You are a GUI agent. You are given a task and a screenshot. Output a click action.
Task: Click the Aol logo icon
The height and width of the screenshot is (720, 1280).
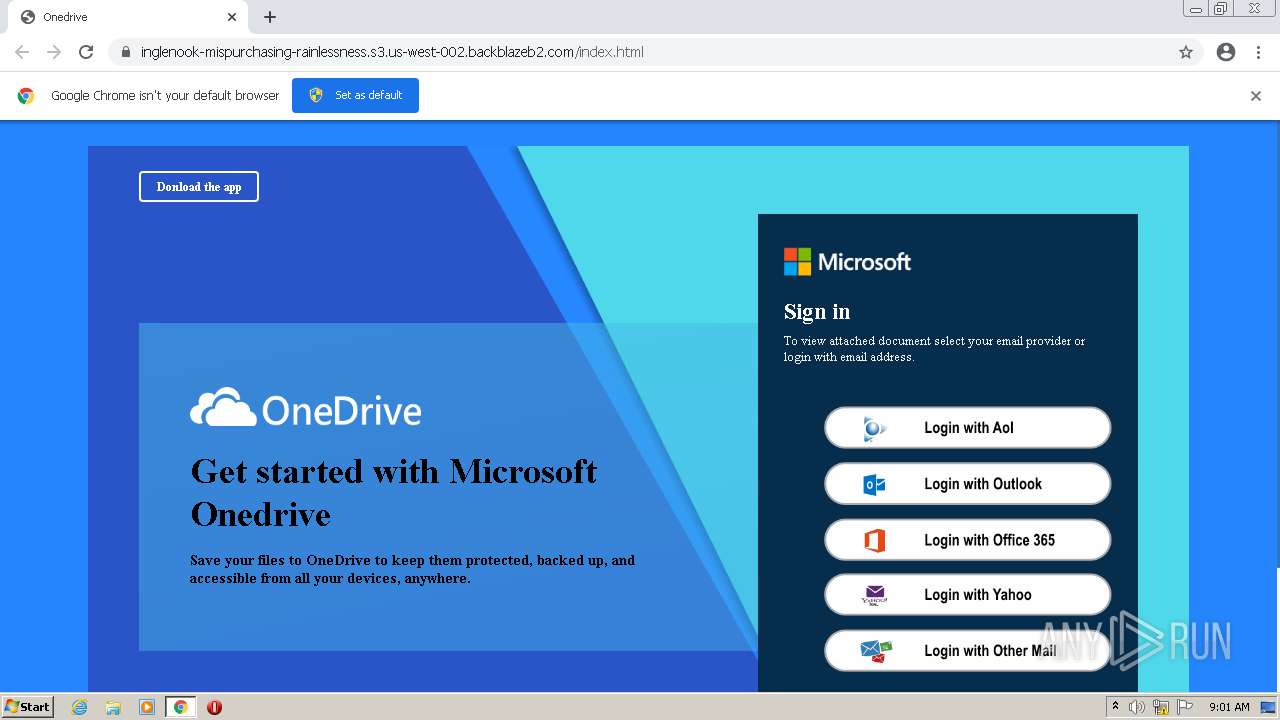[875, 429]
